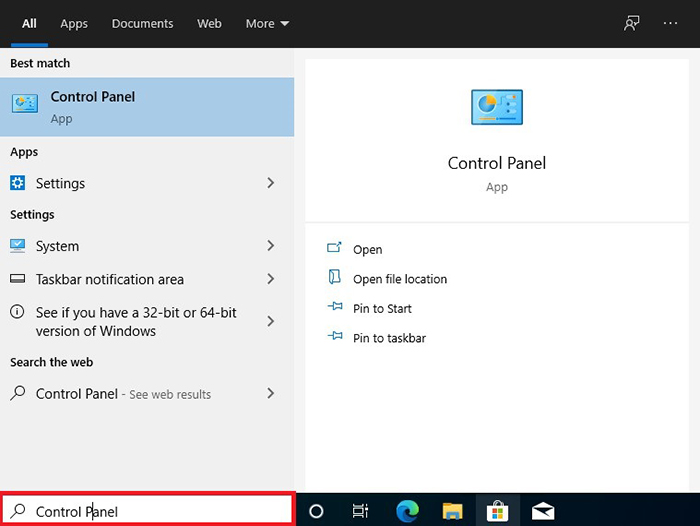The width and height of the screenshot is (700, 526).
Task: Expand the Settings app result arrow
Action: 271,183
